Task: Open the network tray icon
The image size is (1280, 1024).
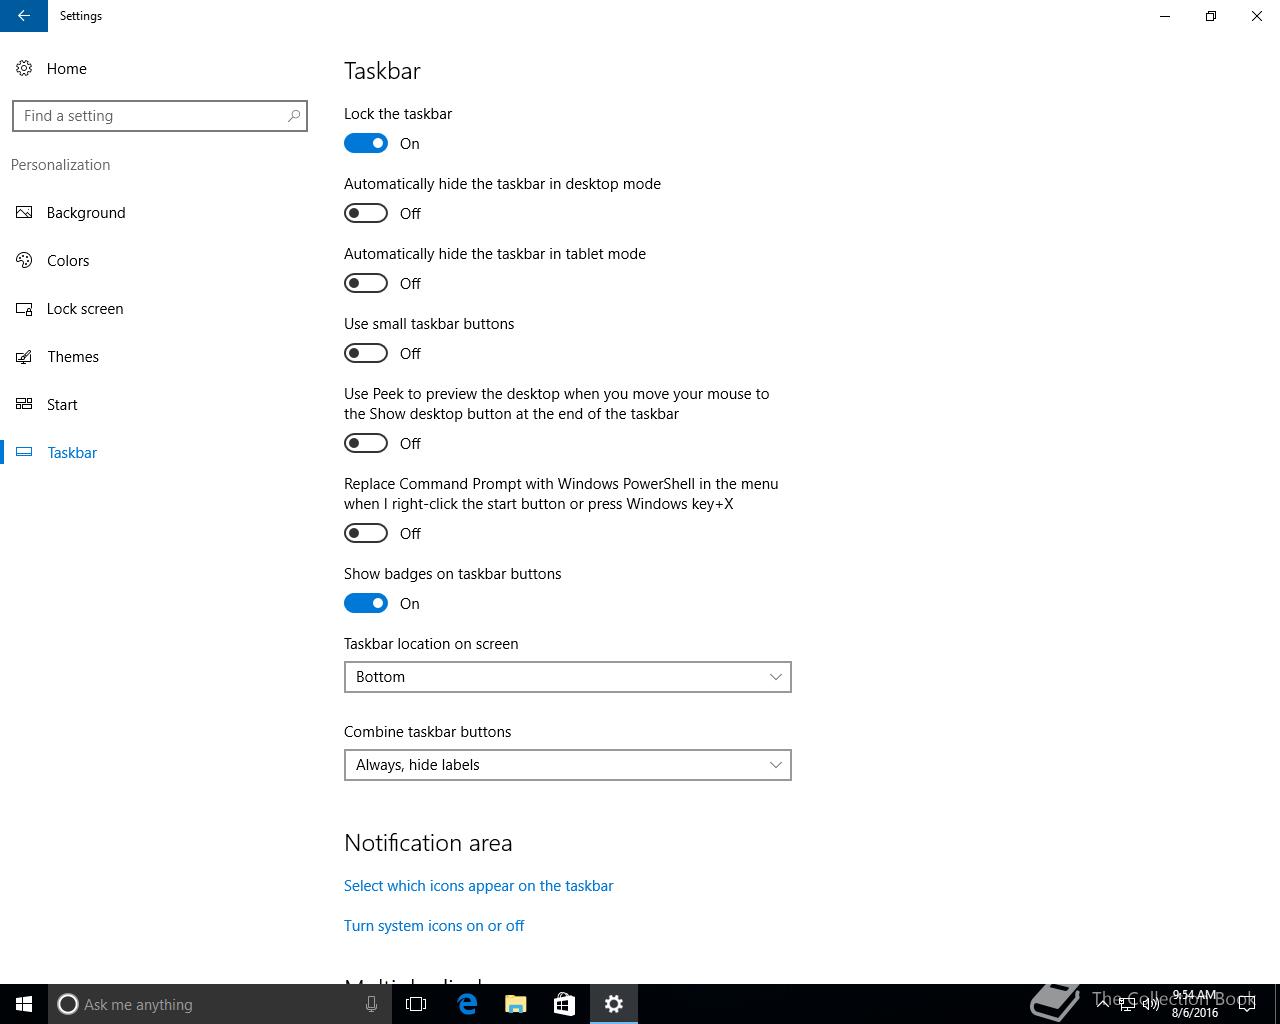Action: (x=1127, y=1004)
